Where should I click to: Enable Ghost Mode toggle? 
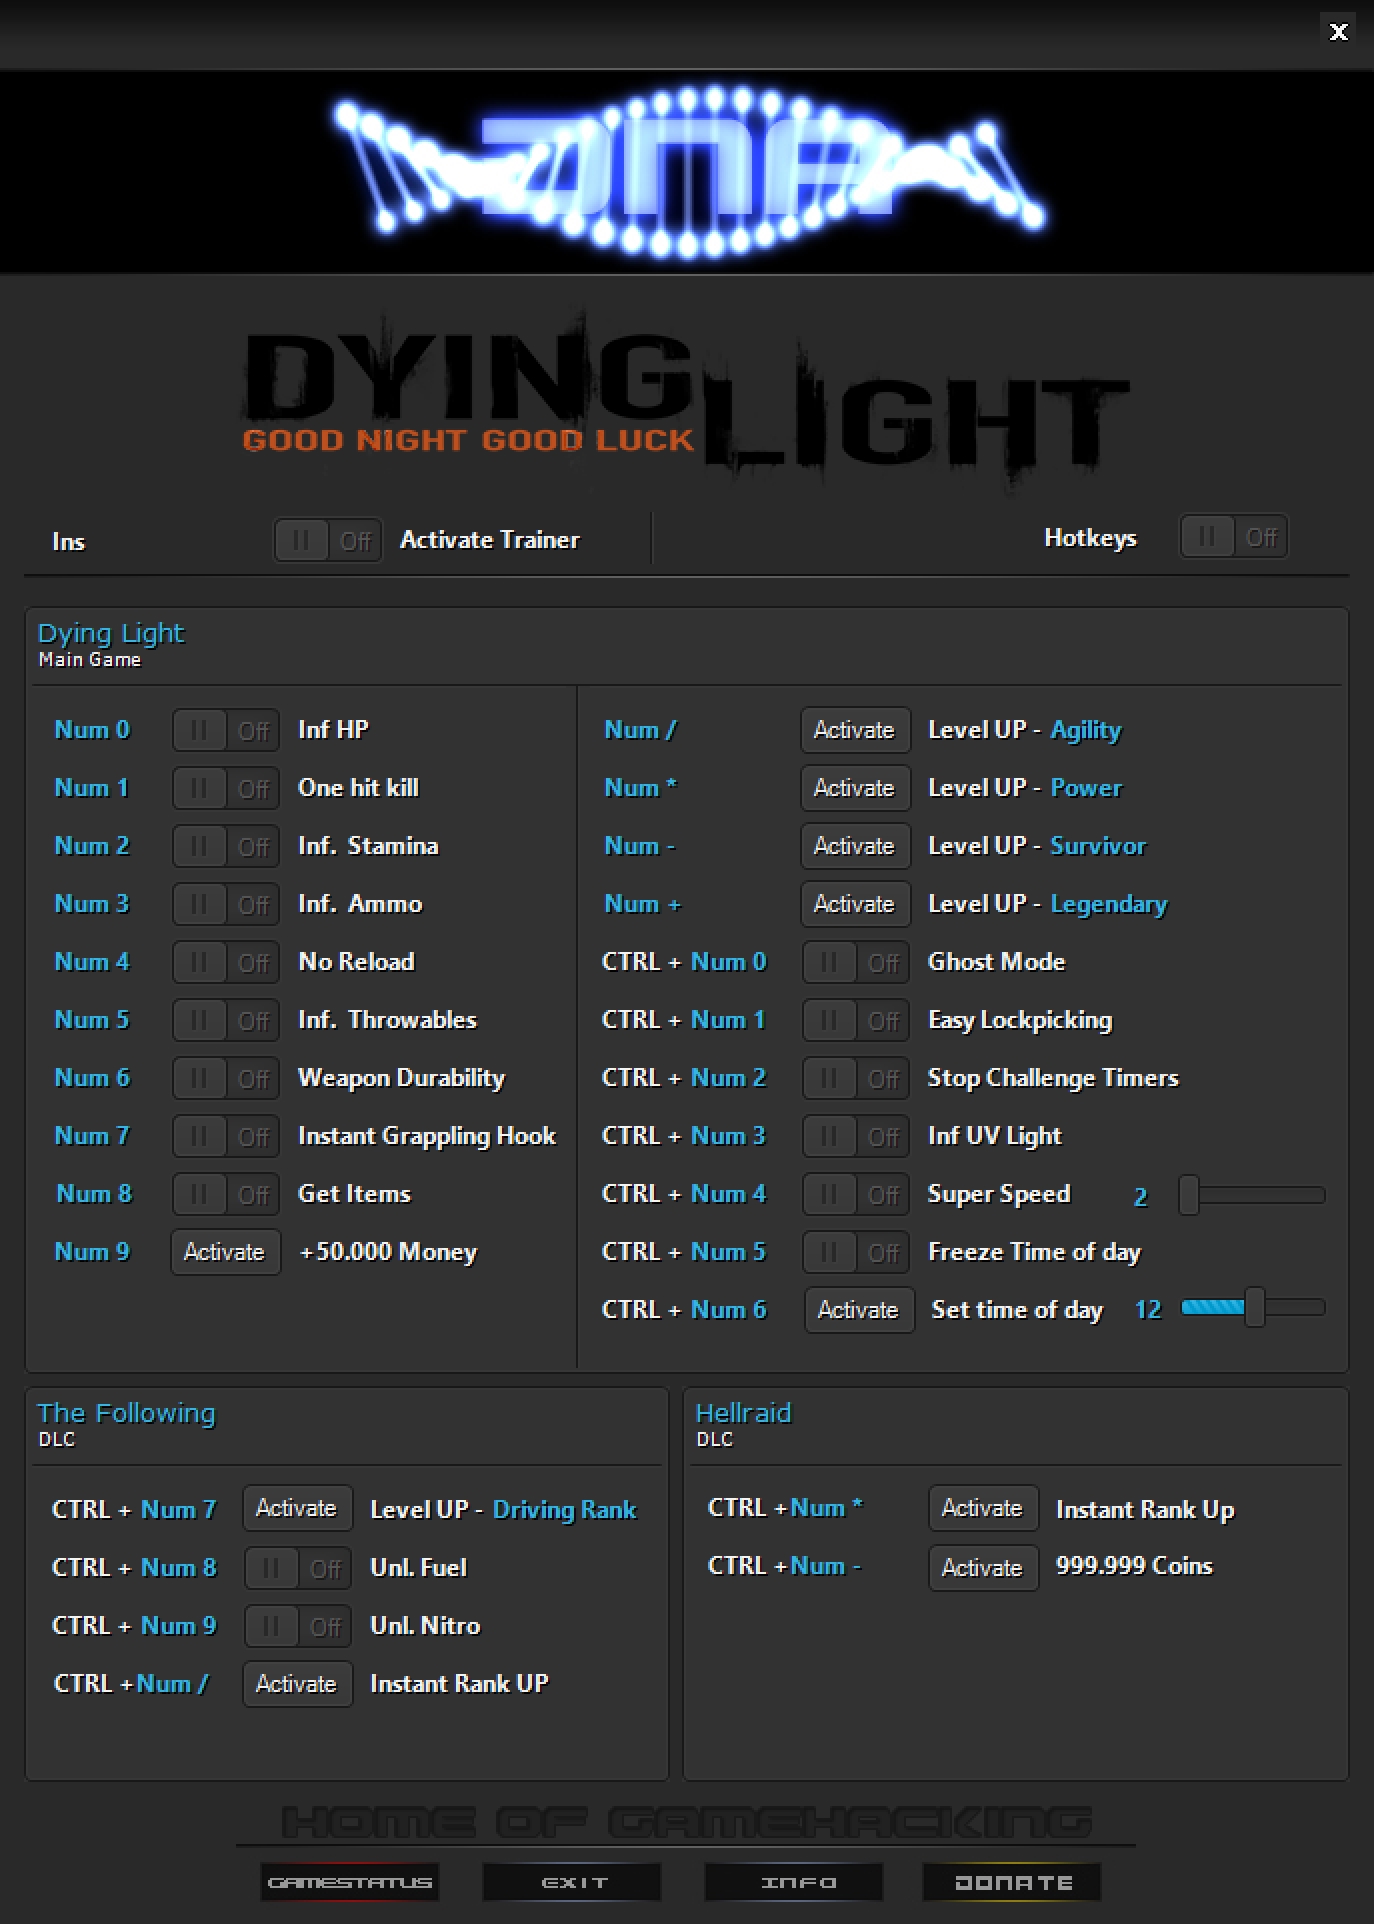856,963
